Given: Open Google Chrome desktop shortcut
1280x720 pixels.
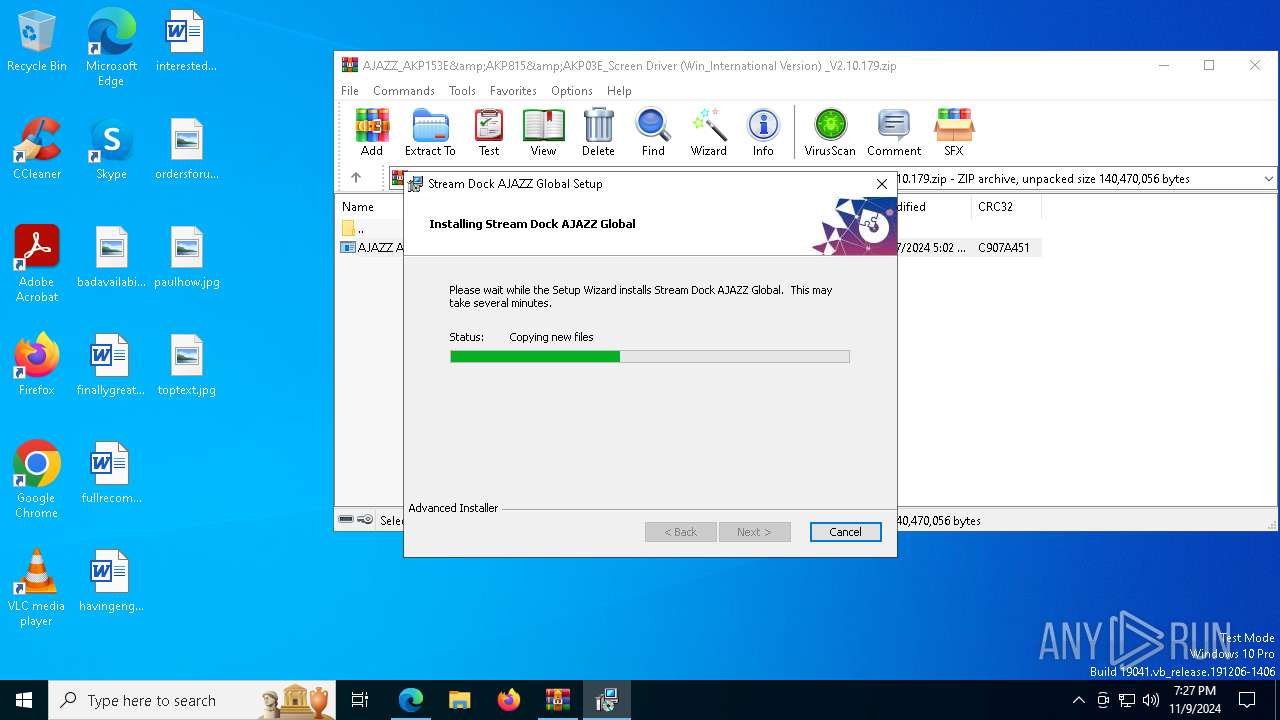Looking at the screenshot, I should point(37,481).
